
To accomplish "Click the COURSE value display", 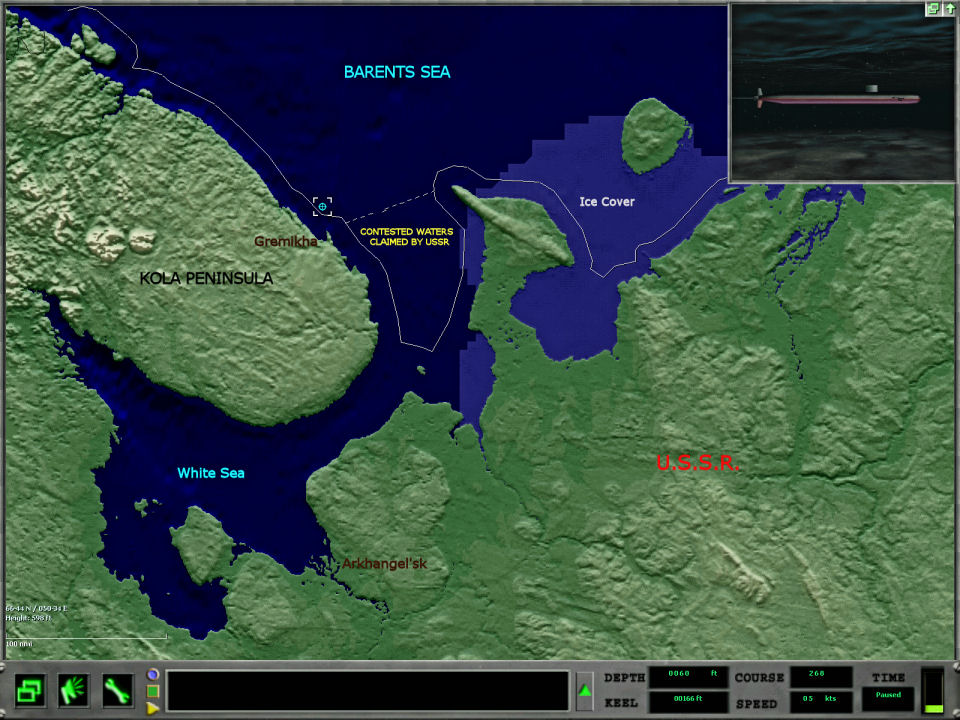I will (x=821, y=677).
